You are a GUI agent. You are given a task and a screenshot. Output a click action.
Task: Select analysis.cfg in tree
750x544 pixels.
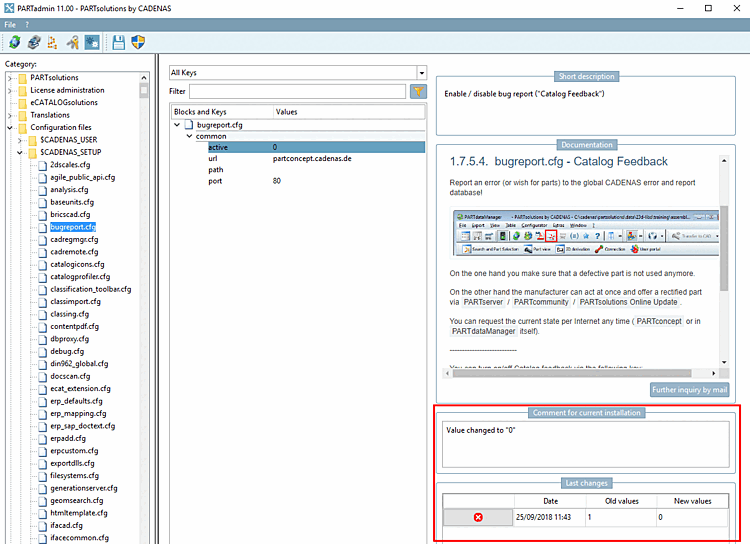(x=69, y=189)
